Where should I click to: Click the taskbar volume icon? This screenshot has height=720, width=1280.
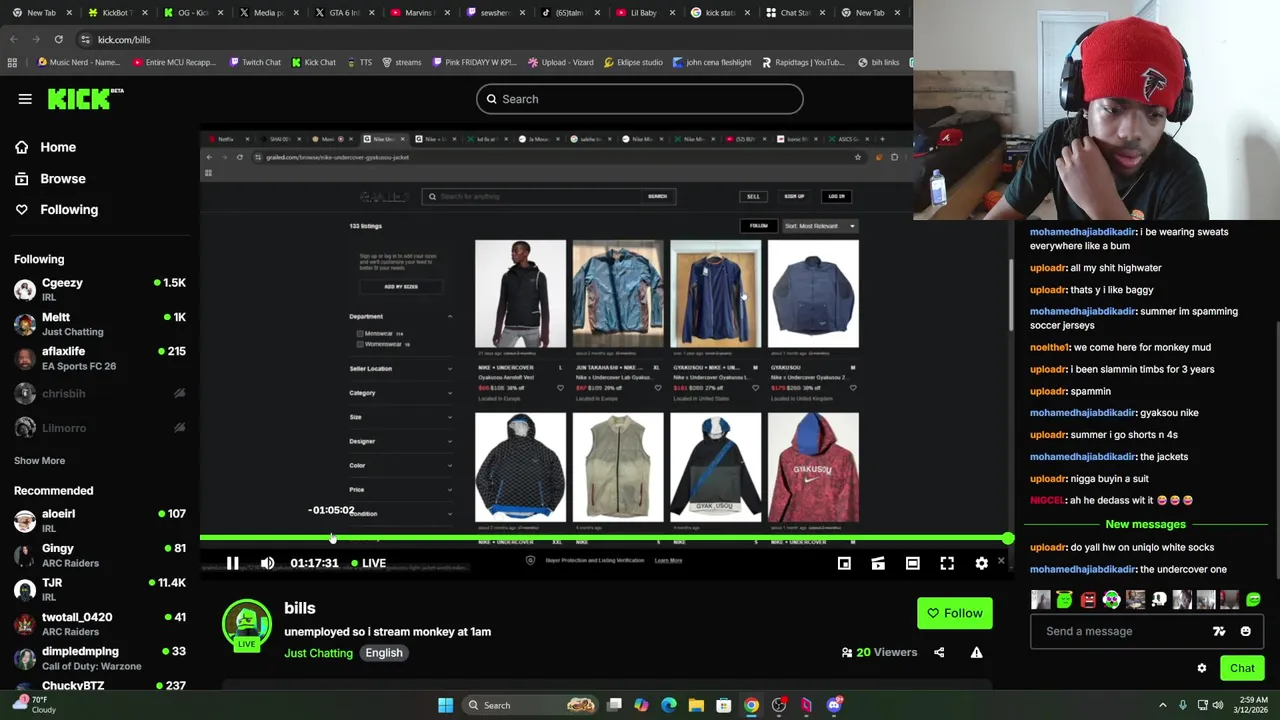(x=1218, y=705)
